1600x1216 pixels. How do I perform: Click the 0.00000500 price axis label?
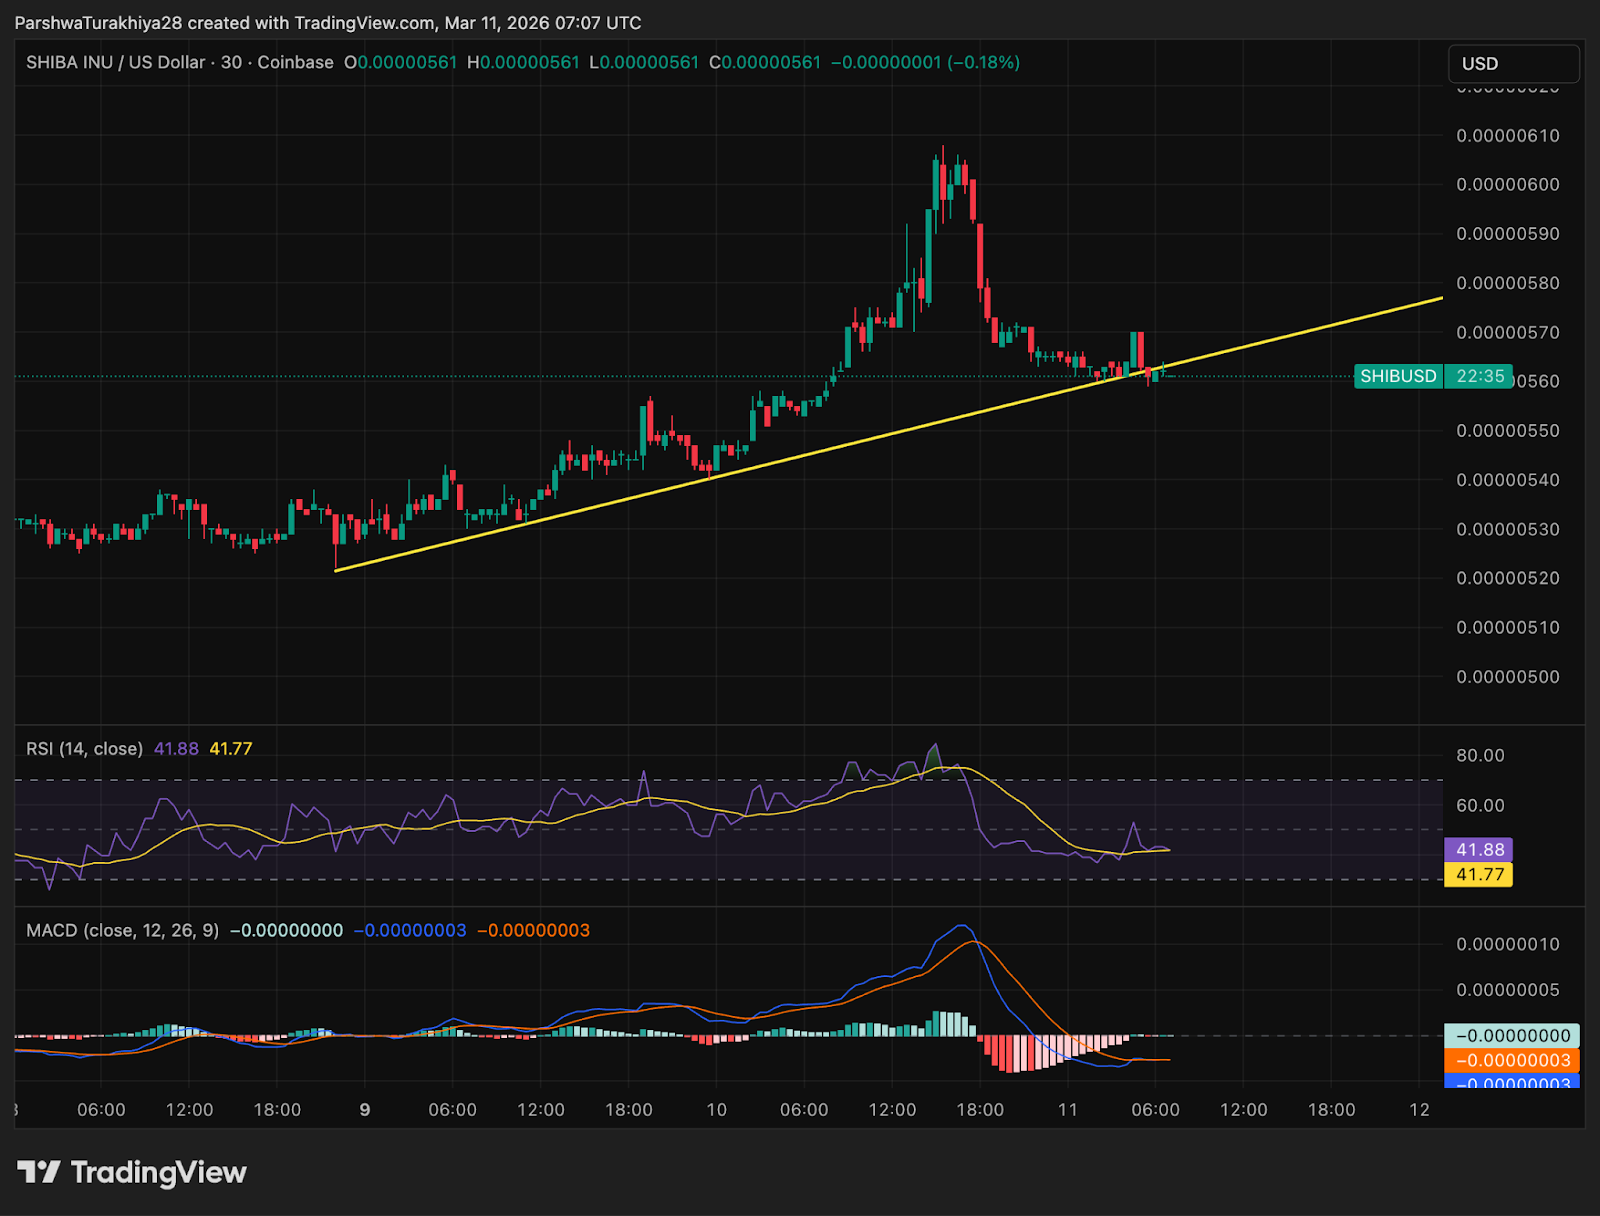point(1507,677)
